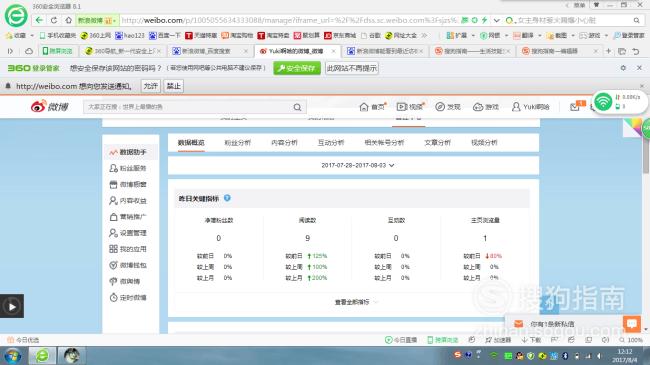Open the Weibo games icon
This screenshot has width=650, height=365.
pyautogui.click(x=478, y=107)
